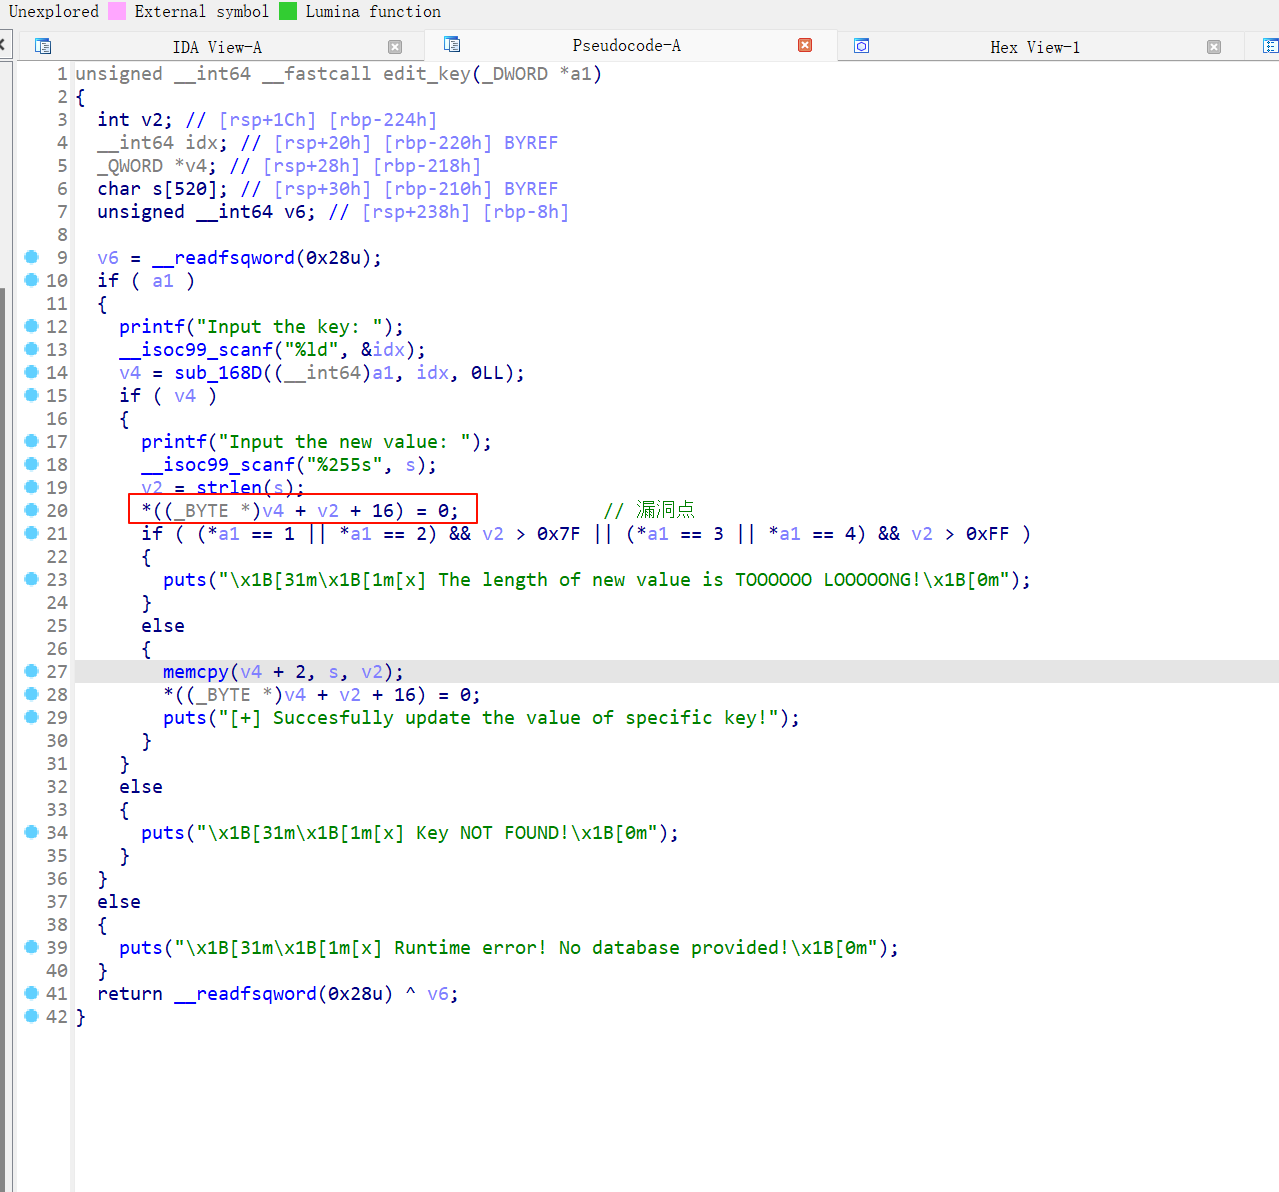The image size is (1279, 1192).
Task: Open the Hex View-1 tab
Action: pos(1035,47)
